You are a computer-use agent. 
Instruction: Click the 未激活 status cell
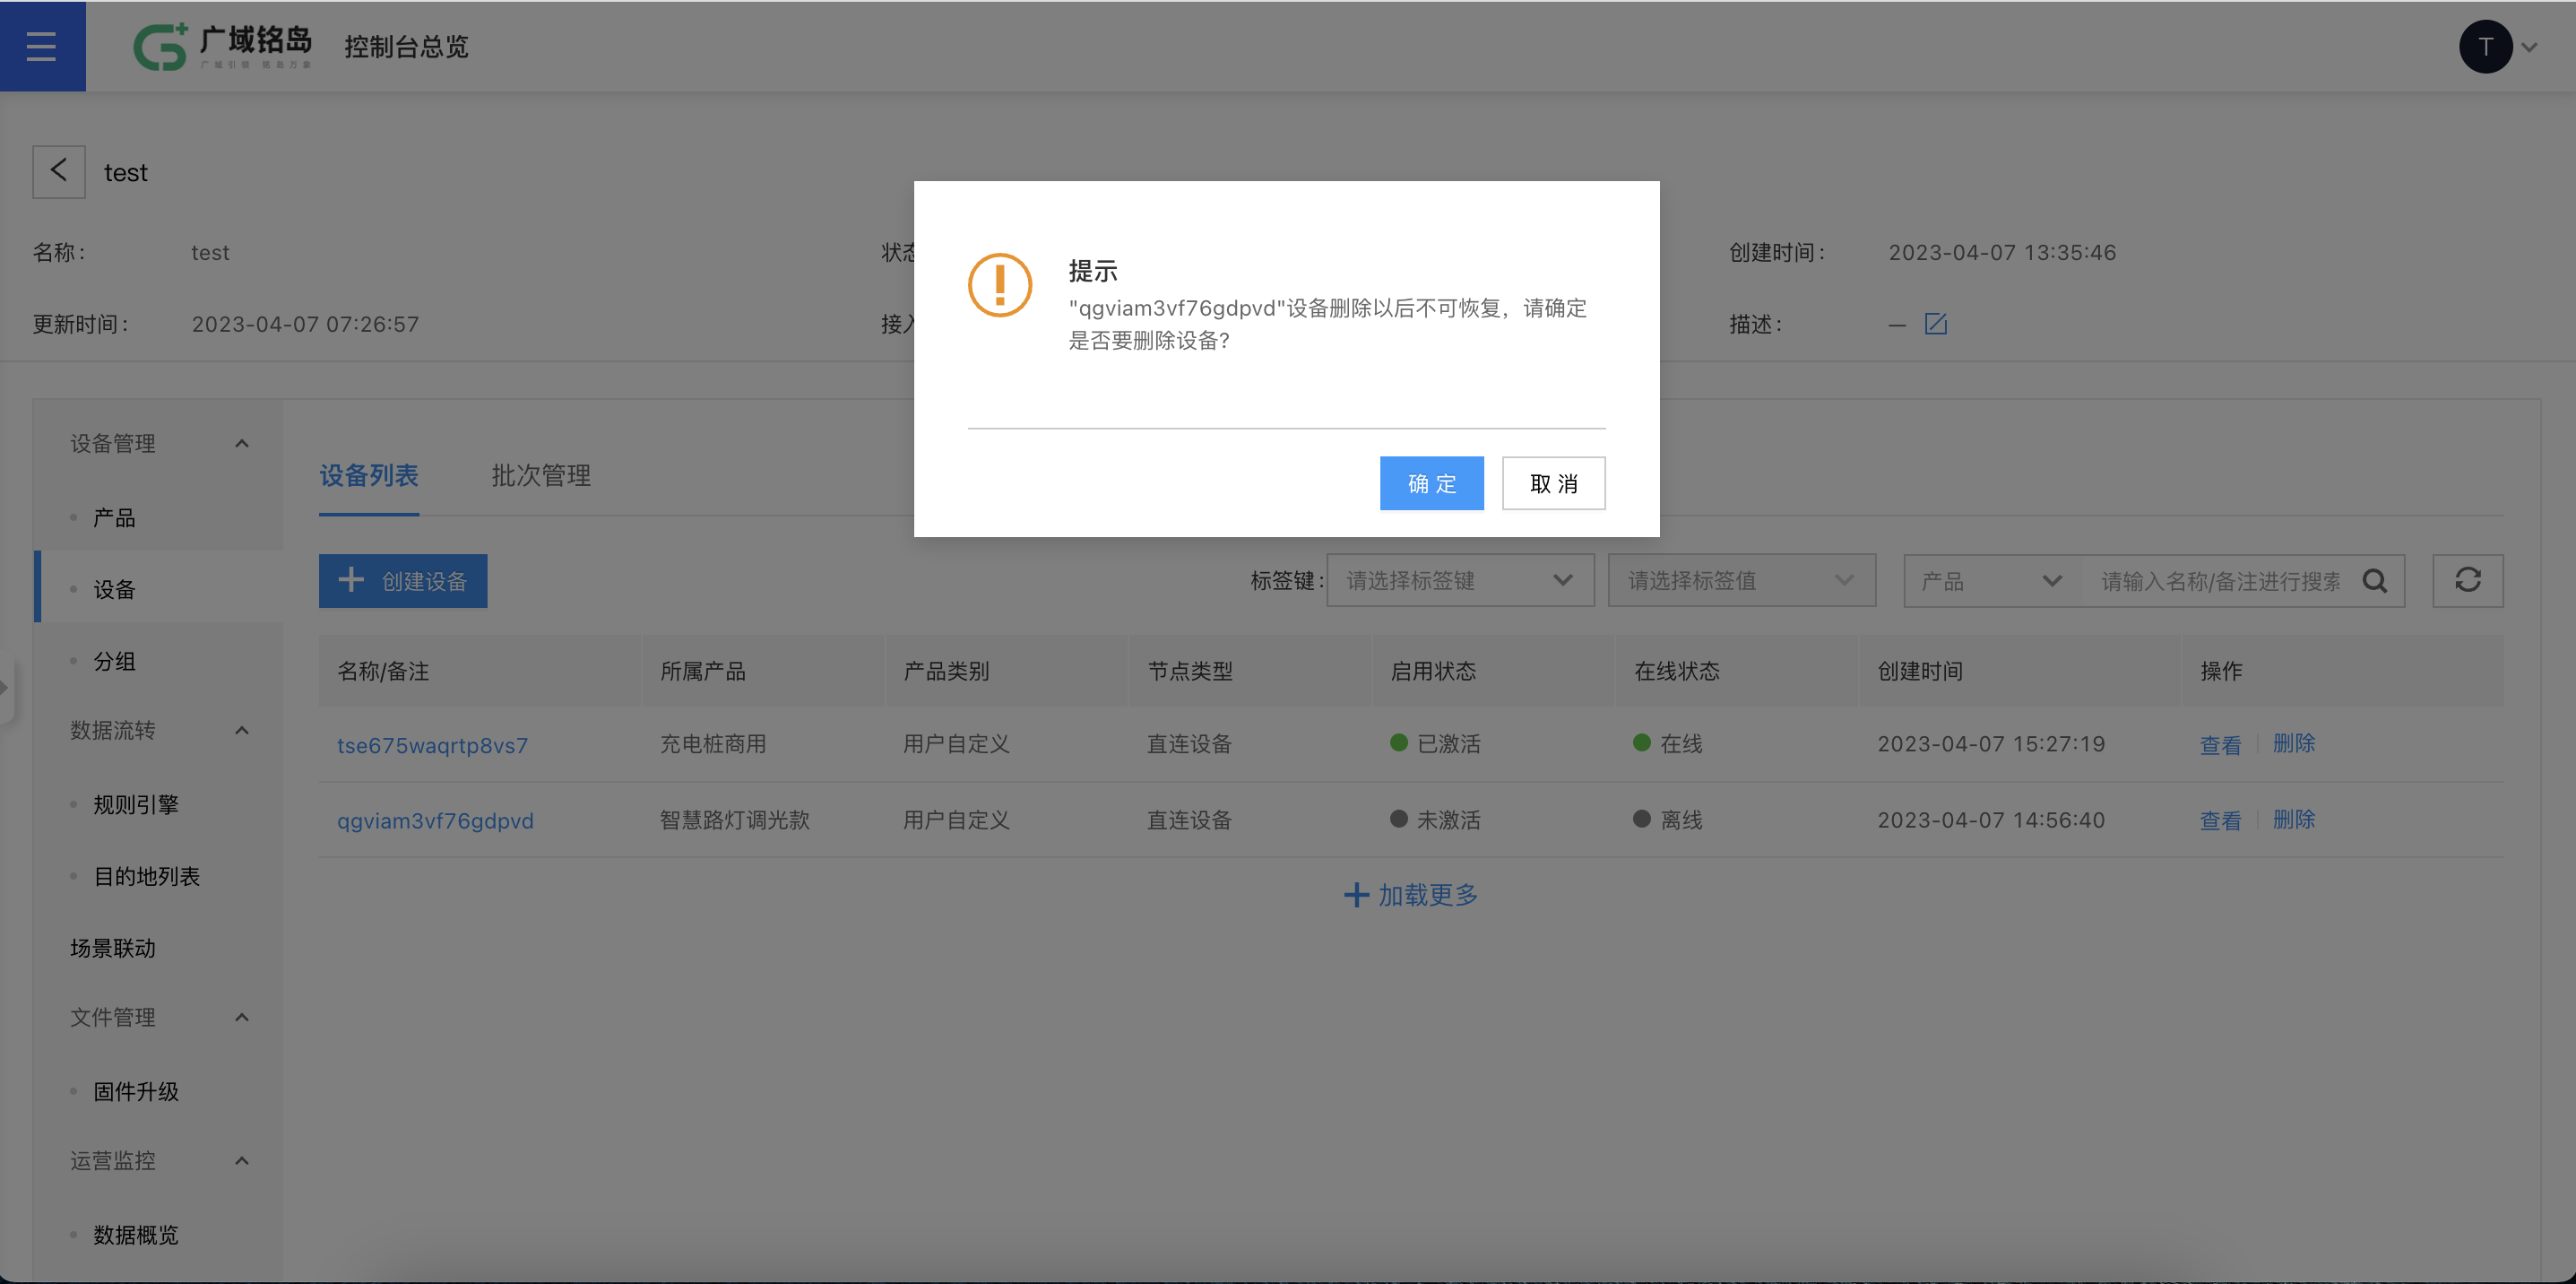1436,820
